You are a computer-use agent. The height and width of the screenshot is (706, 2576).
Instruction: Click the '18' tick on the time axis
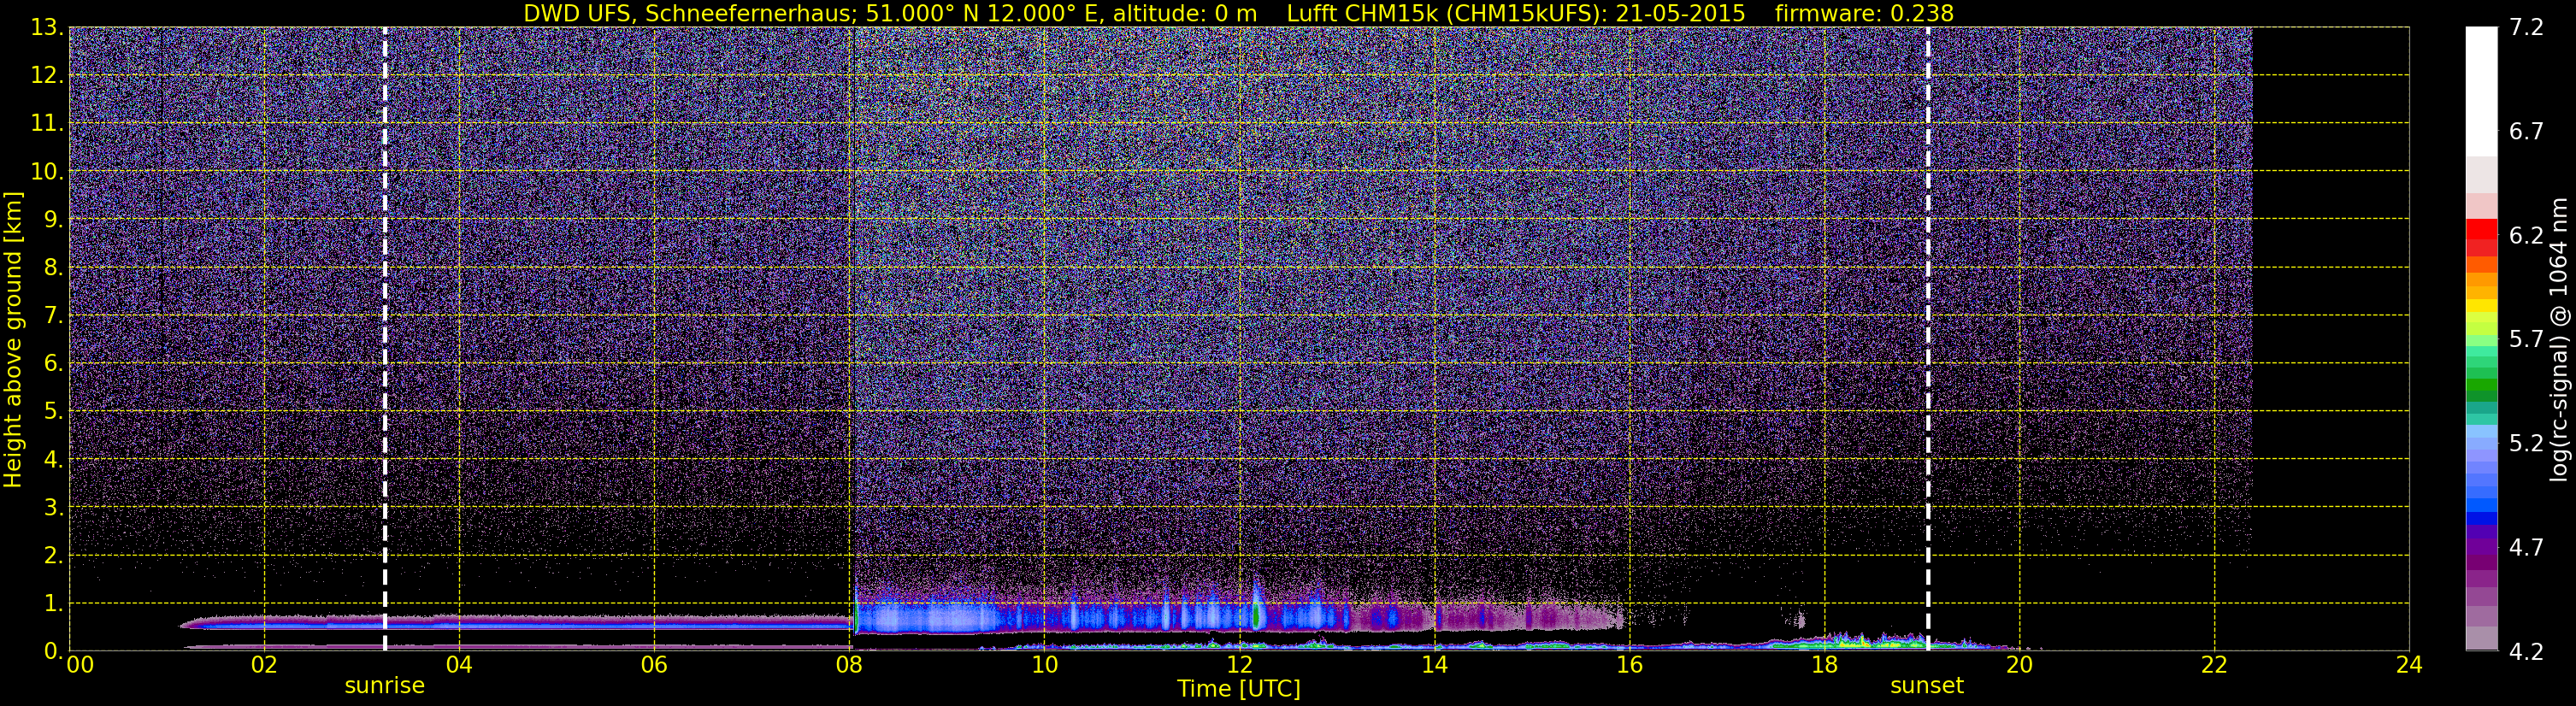1824,665
